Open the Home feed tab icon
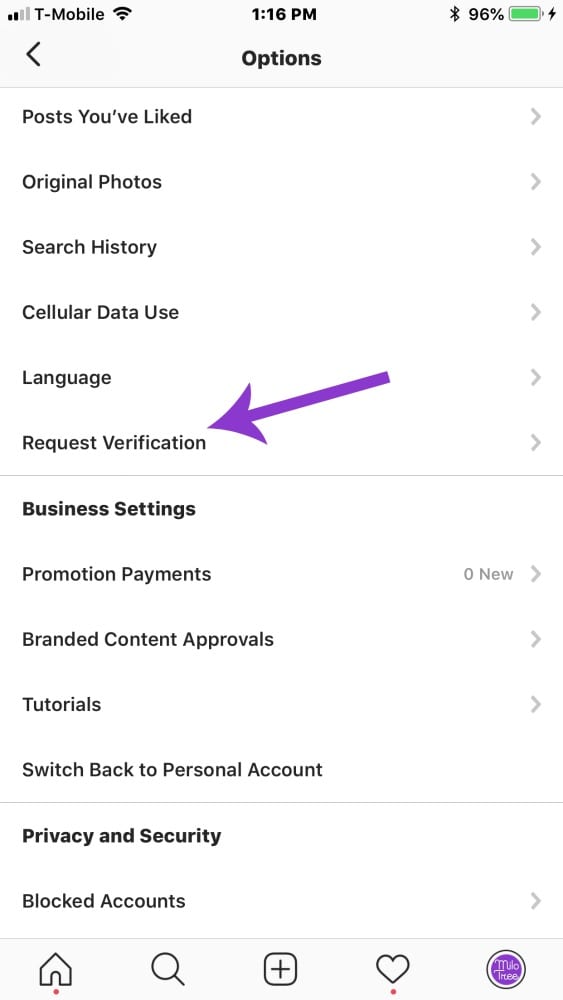 pyautogui.click(x=56, y=970)
